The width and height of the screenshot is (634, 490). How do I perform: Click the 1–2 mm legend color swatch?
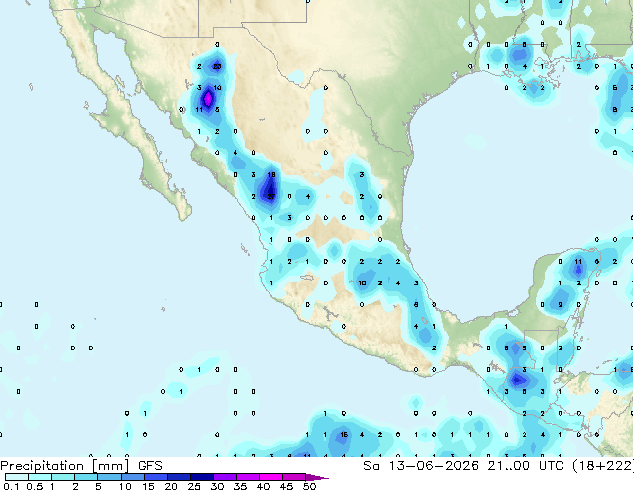pos(63,477)
